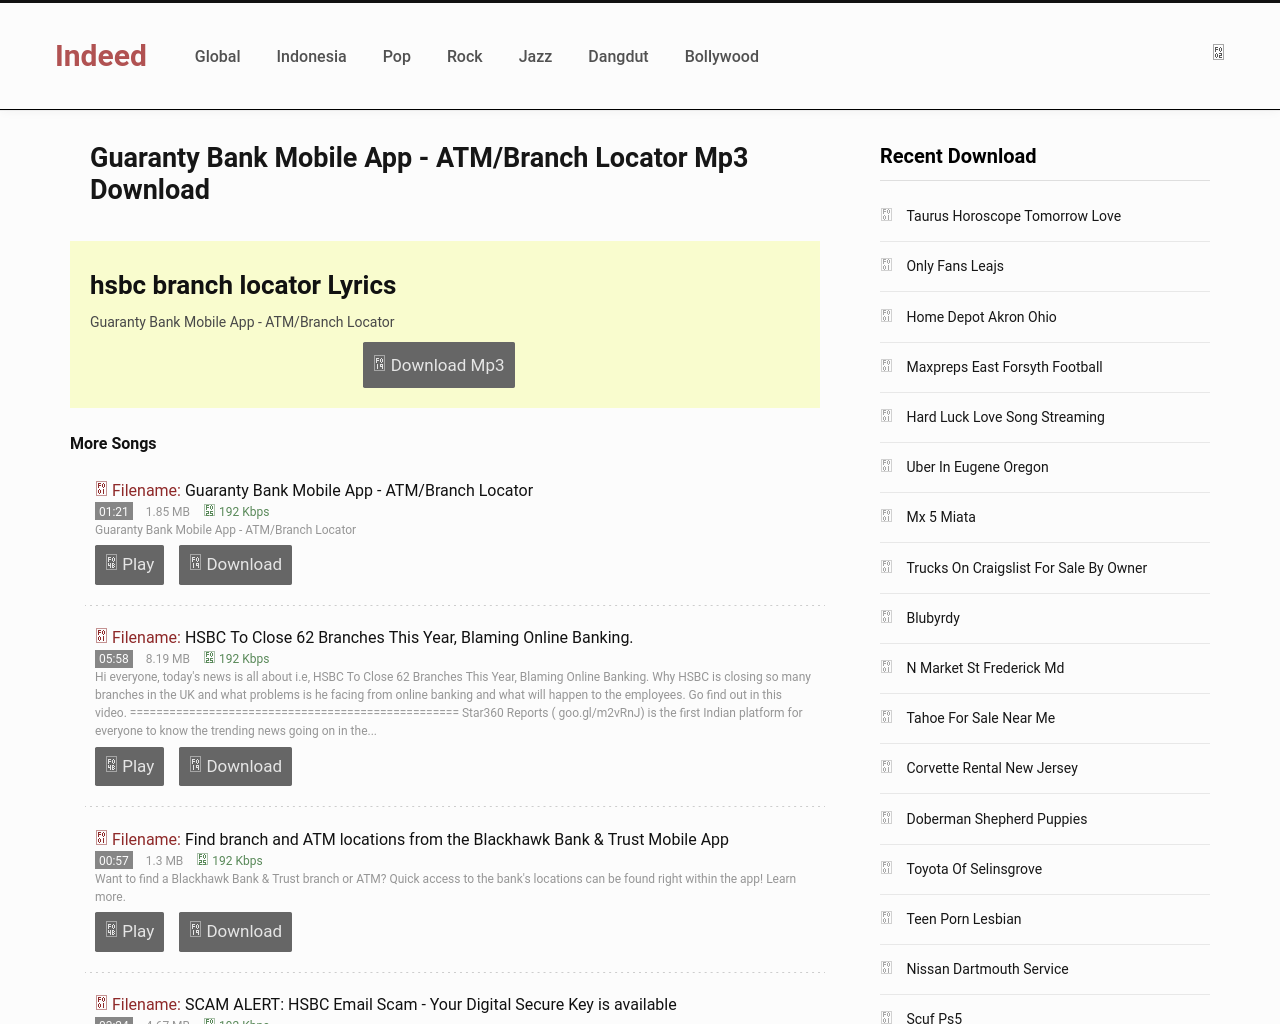Viewport: 1280px width, 1024px height.
Task: Click icon beside Corvette Rental New Jersey
Action: pos(886,767)
